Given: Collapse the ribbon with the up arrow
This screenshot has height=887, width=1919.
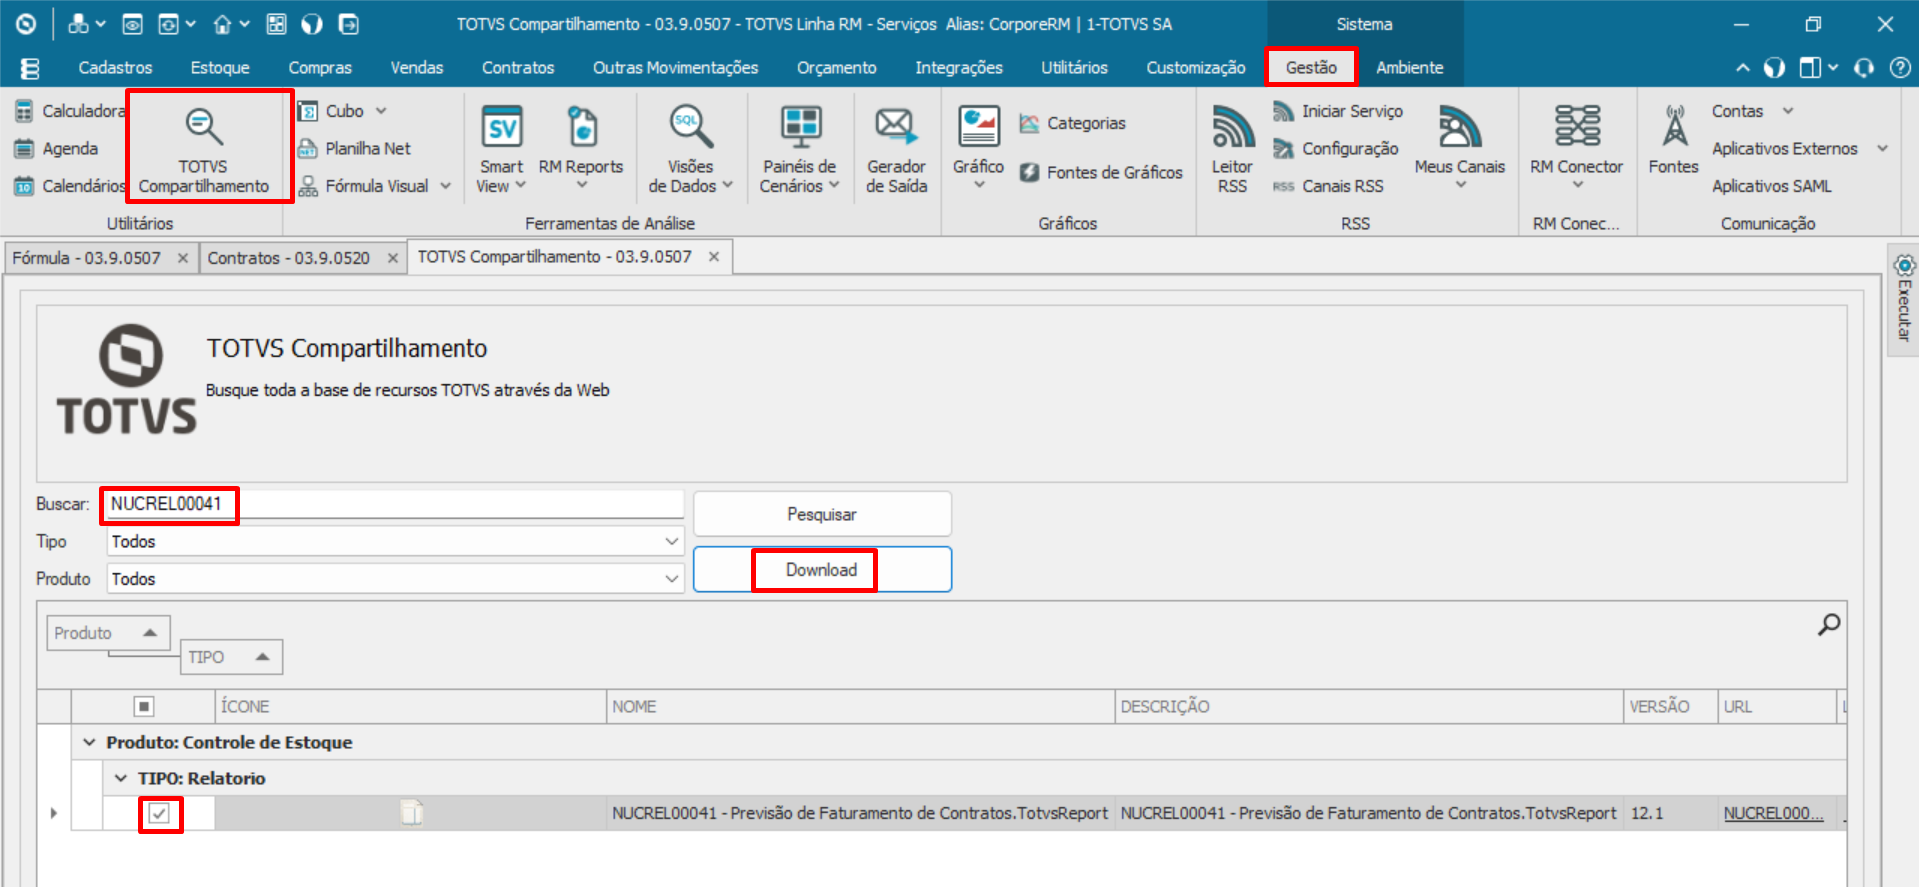Looking at the screenshot, I should [1743, 68].
